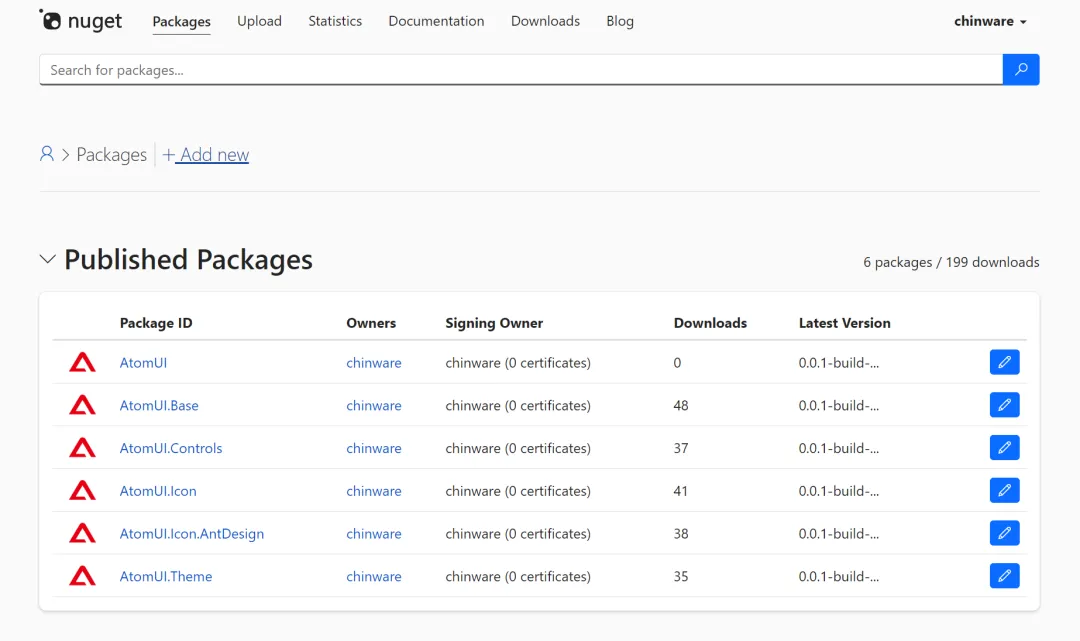
Task: Edit the AtomUI.Icon.AntDesign package pencil icon
Action: tap(1004, 533)
